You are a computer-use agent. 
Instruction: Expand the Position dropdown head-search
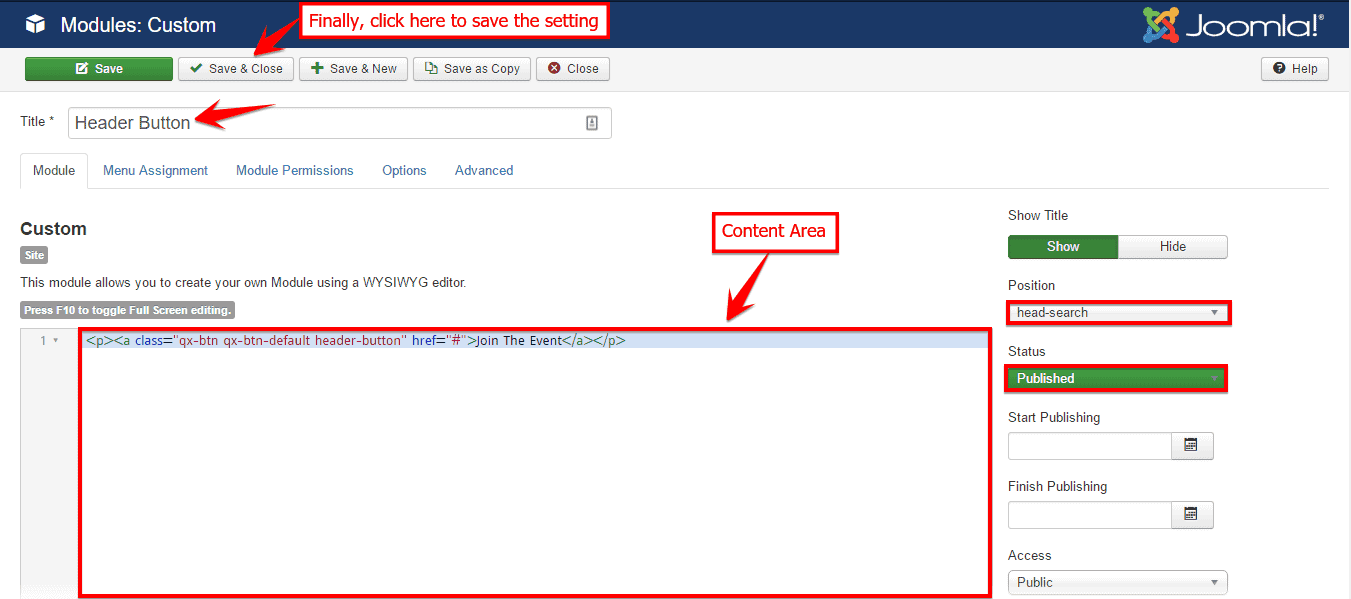pos(1118,313)
